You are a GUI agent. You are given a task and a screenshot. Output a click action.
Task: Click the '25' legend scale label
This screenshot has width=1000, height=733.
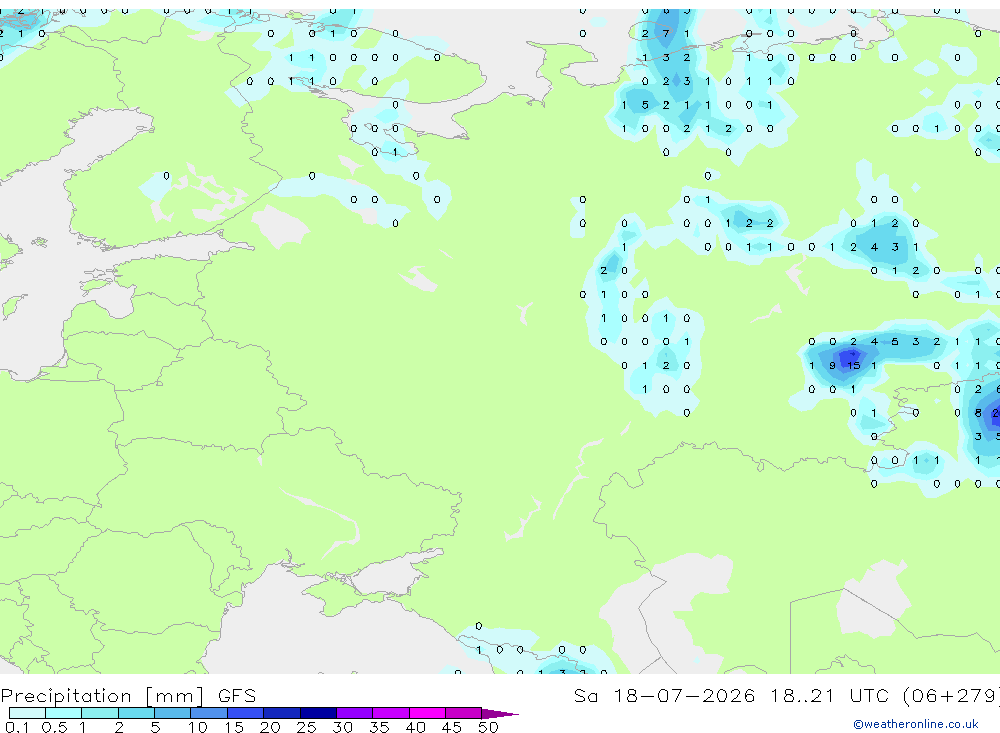click(306, 727)
